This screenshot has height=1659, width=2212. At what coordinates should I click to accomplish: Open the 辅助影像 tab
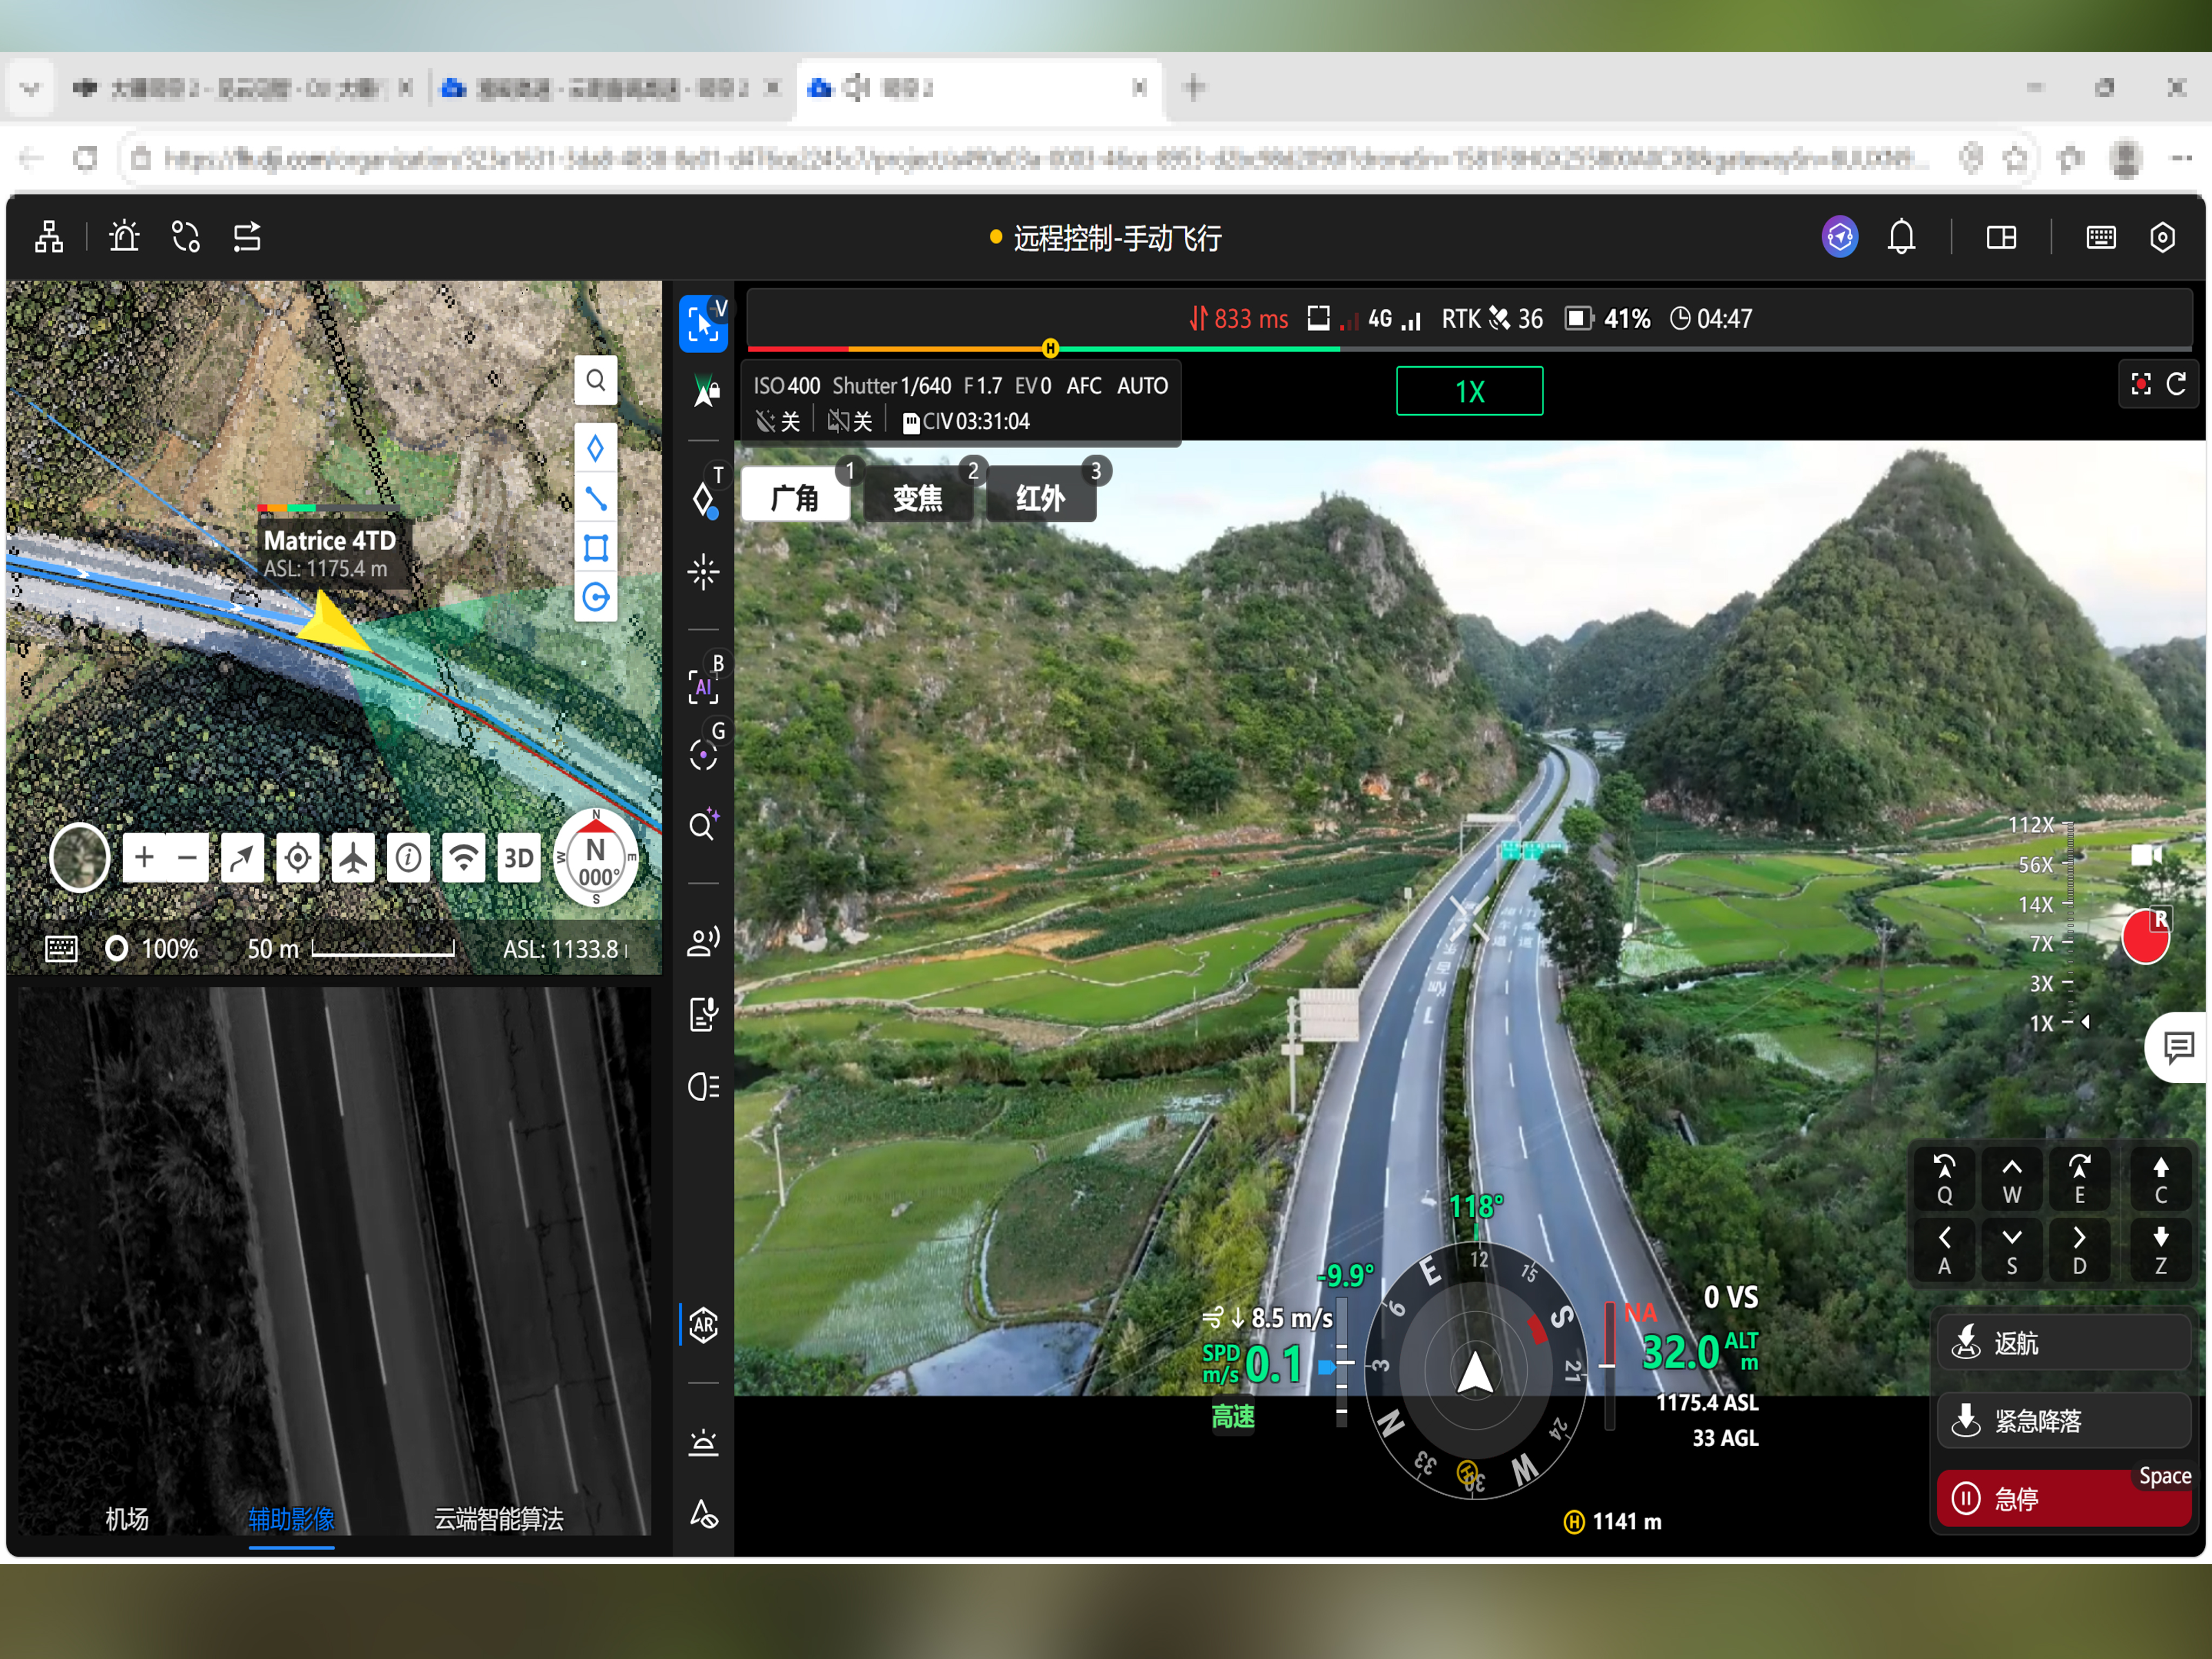pos(291,1518)
